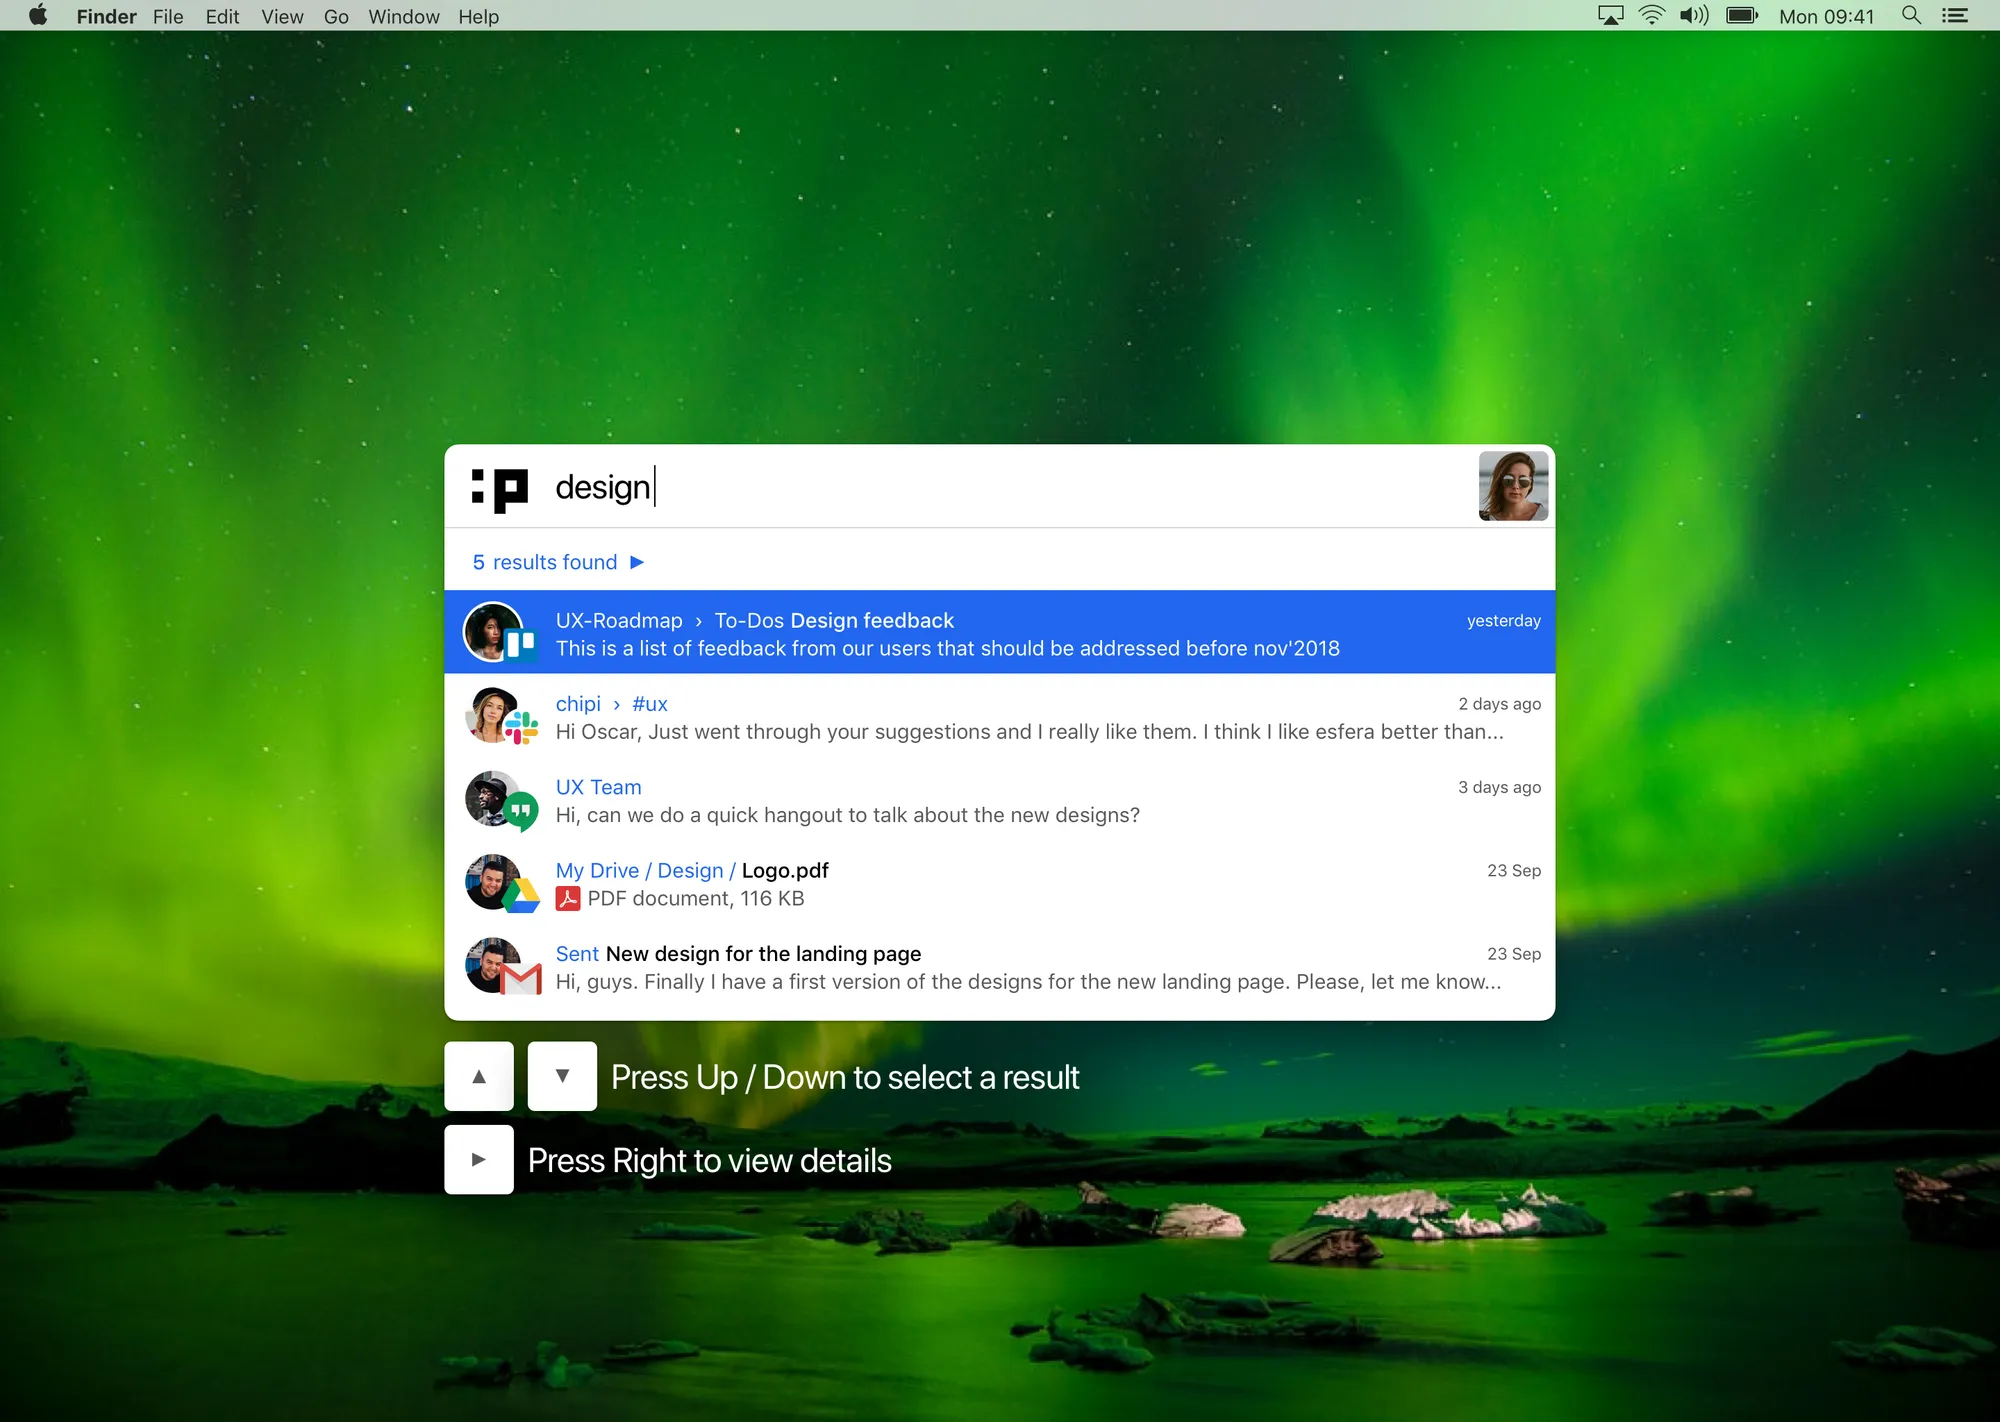Select New design for the landing page
The width and height of the screenshot is (2000, 1422).
(763, 954)
